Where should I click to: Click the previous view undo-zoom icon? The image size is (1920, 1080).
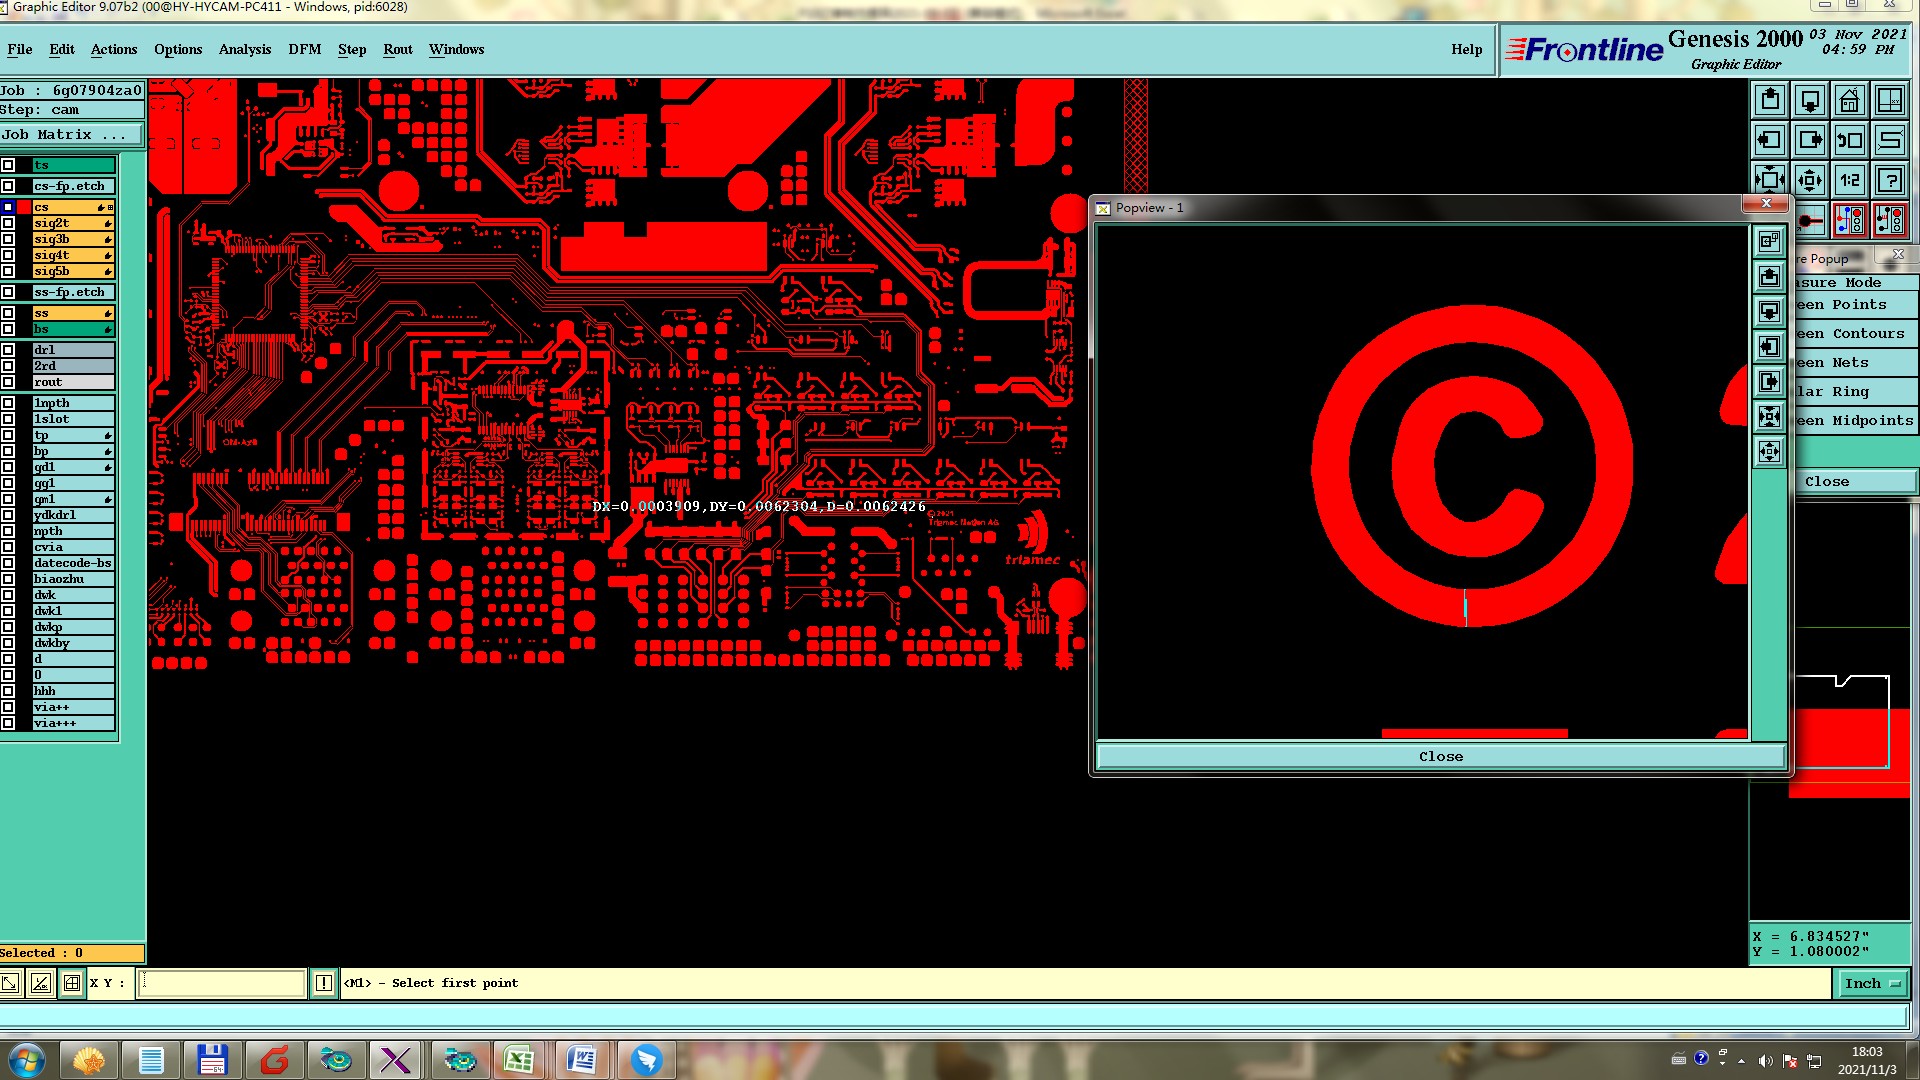[1850, 140]
